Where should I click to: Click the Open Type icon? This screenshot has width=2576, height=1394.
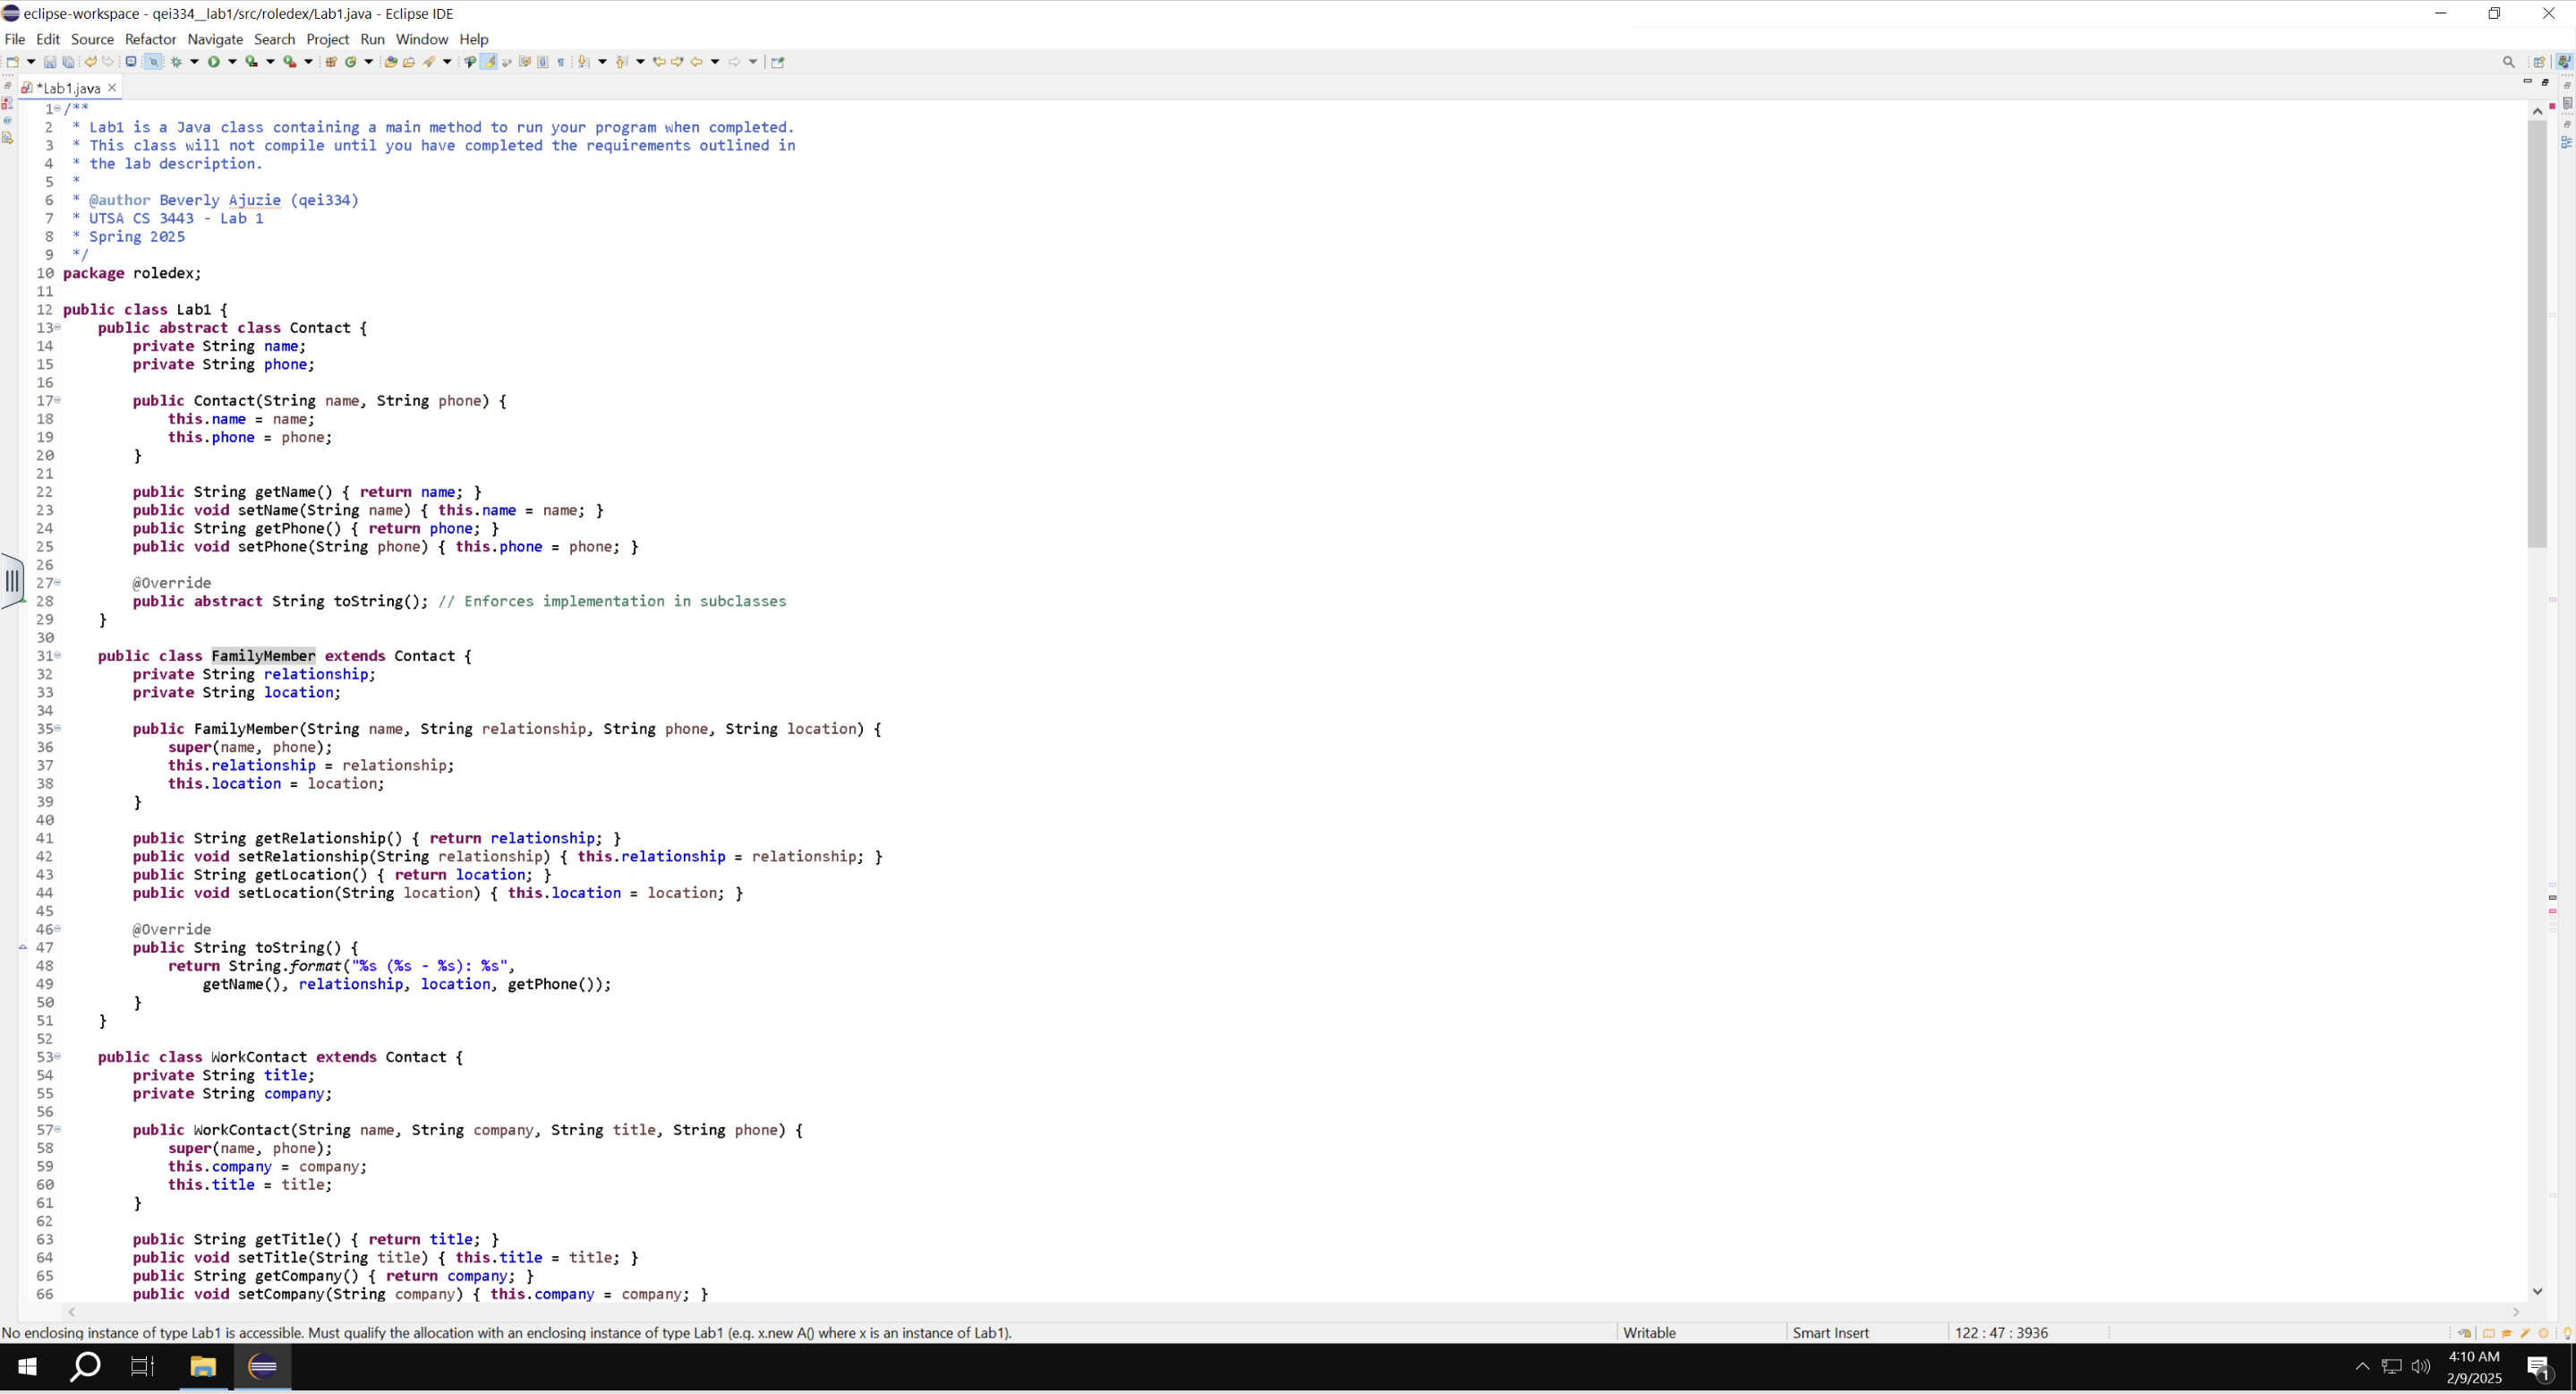point(391,62)
